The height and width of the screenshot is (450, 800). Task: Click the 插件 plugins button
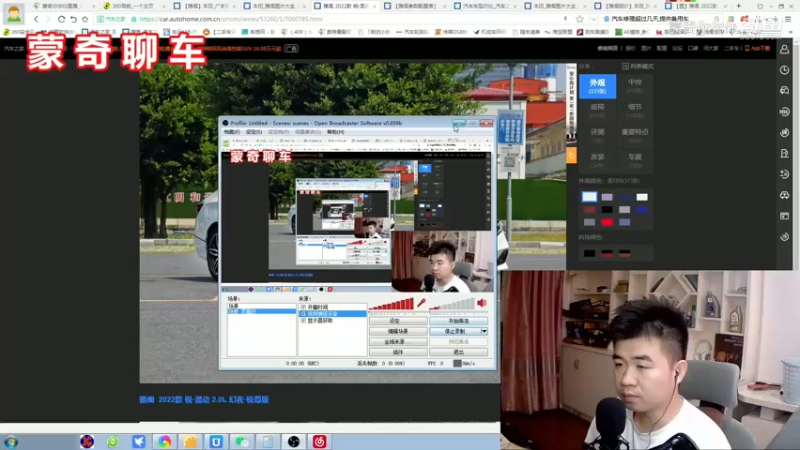[x=398, y=352]
